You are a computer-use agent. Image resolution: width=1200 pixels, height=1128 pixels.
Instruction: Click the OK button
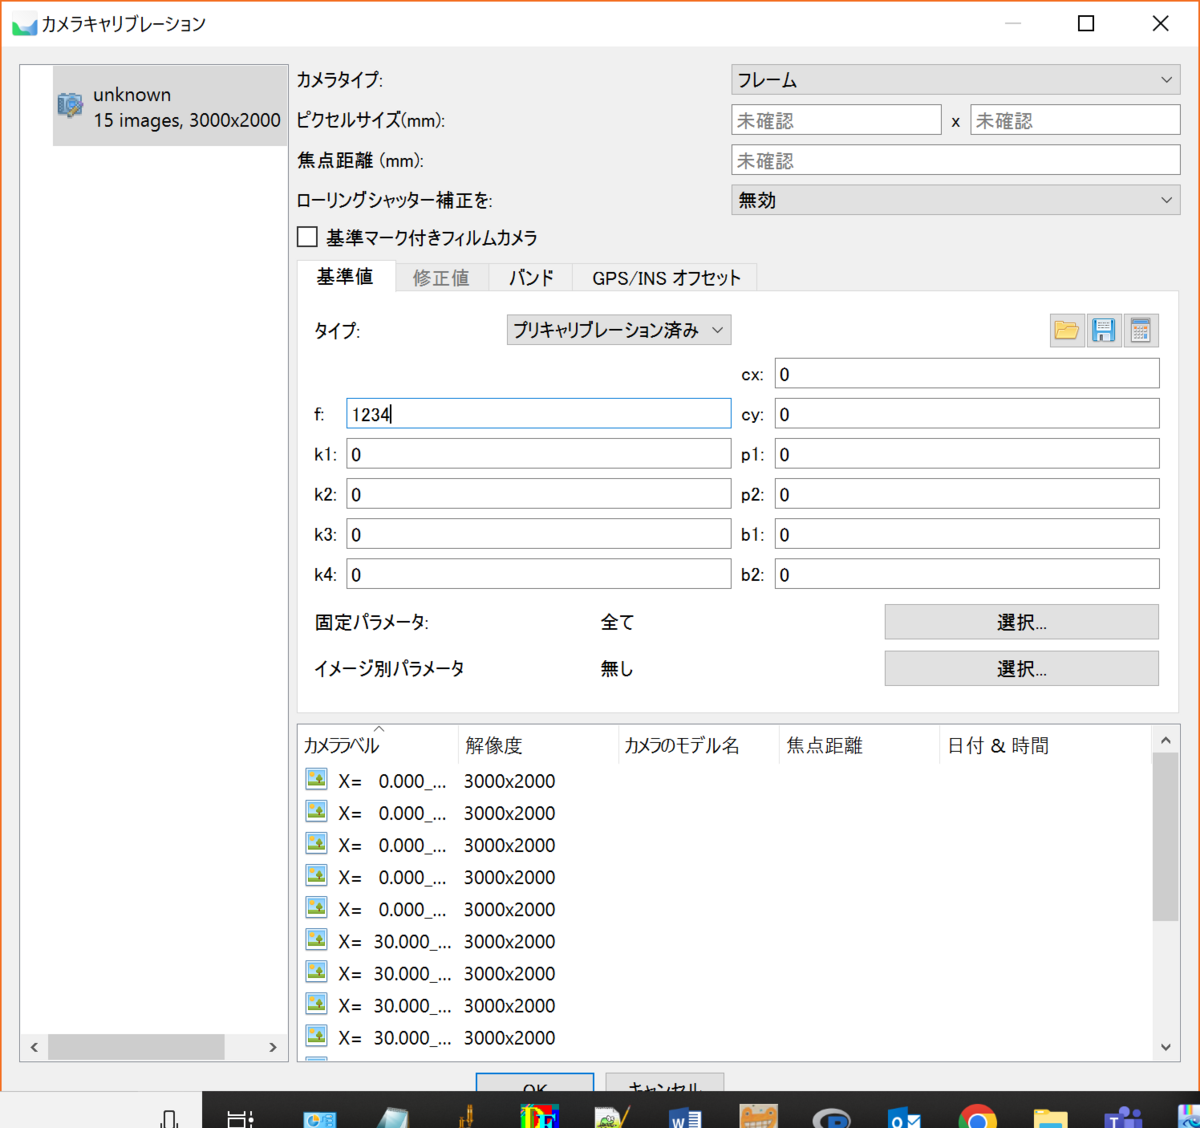pos(535,1084)
